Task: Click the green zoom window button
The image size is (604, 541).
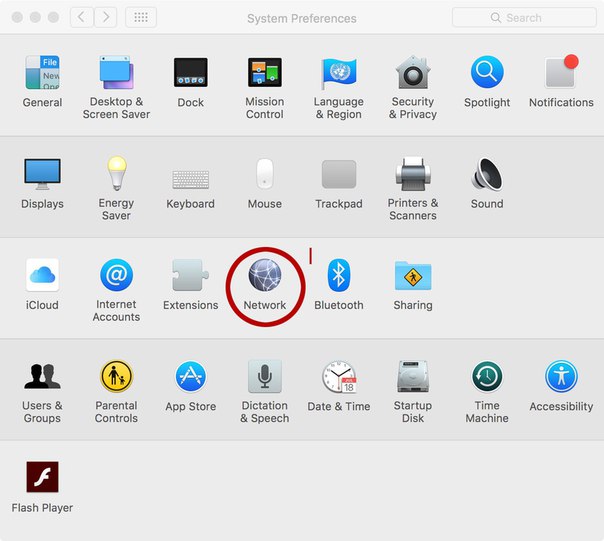Action: click(53, 17)
